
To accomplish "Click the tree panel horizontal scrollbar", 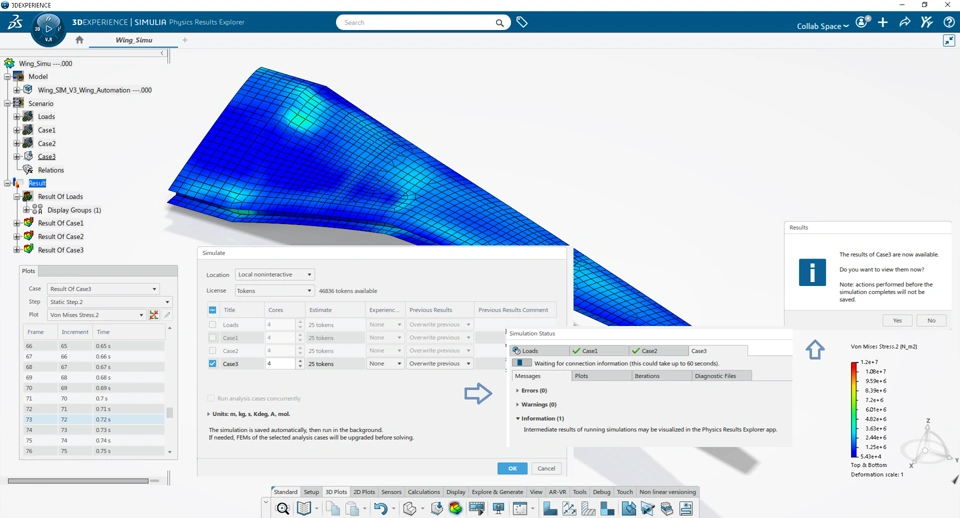I will point(78,481).
